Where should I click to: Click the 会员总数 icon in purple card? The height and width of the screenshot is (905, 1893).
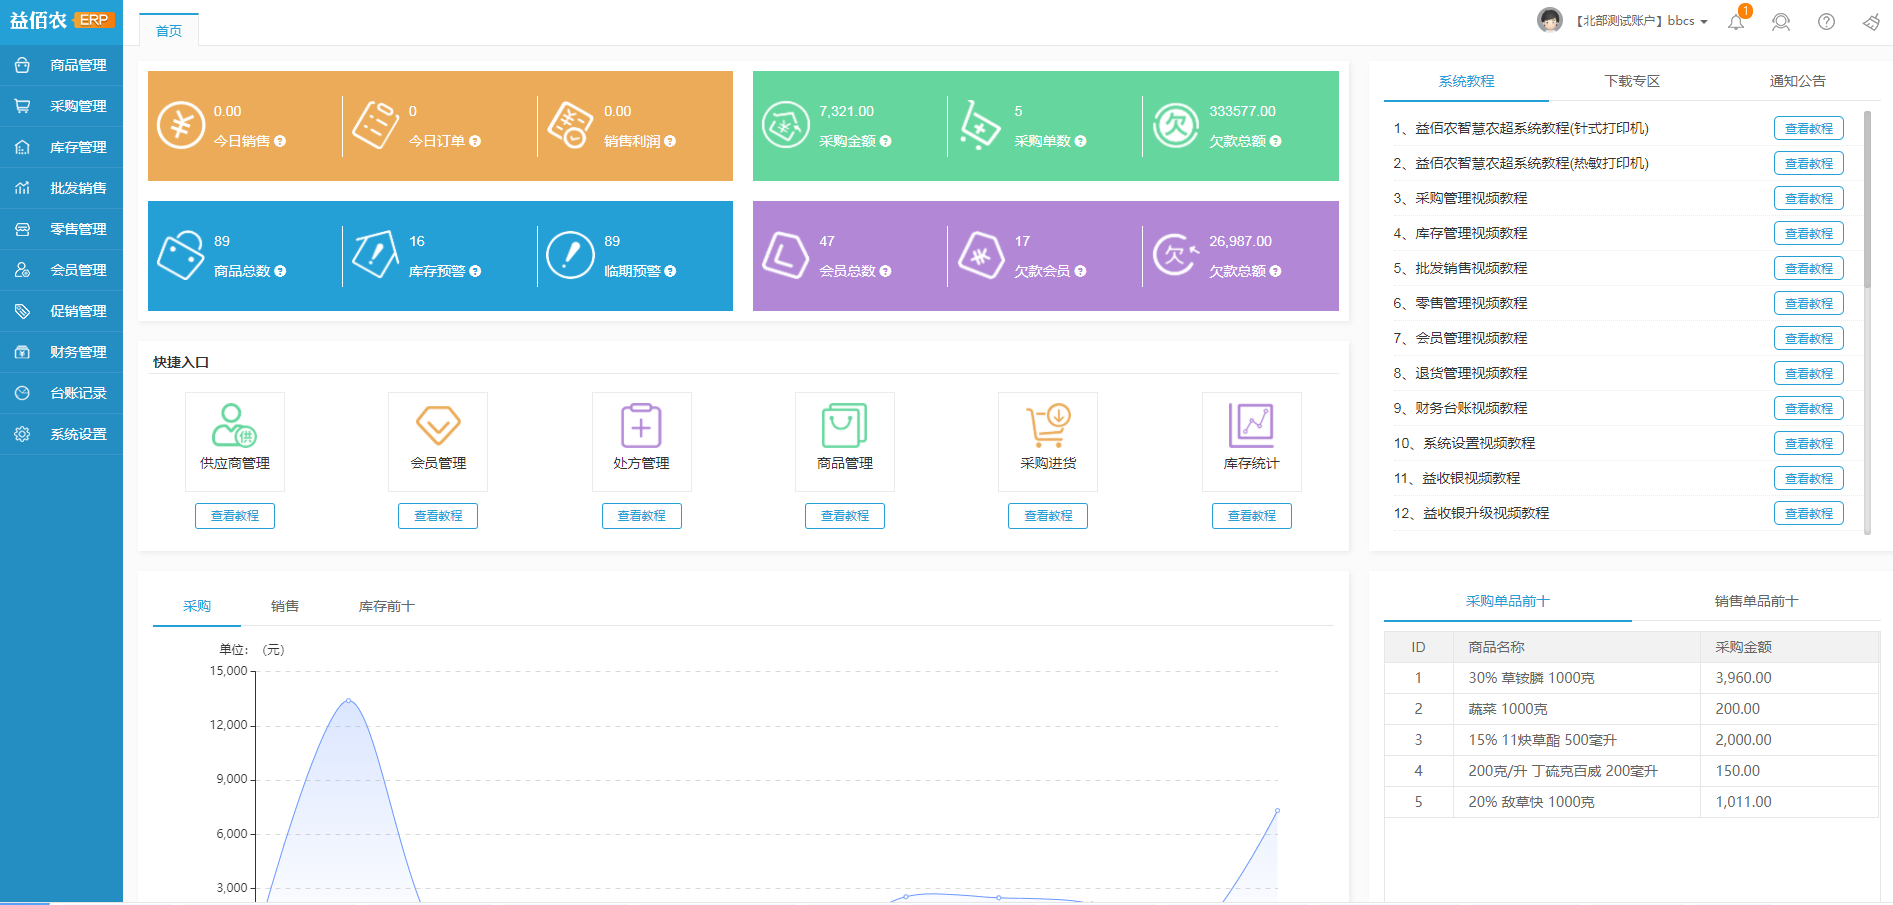point(786,256)
